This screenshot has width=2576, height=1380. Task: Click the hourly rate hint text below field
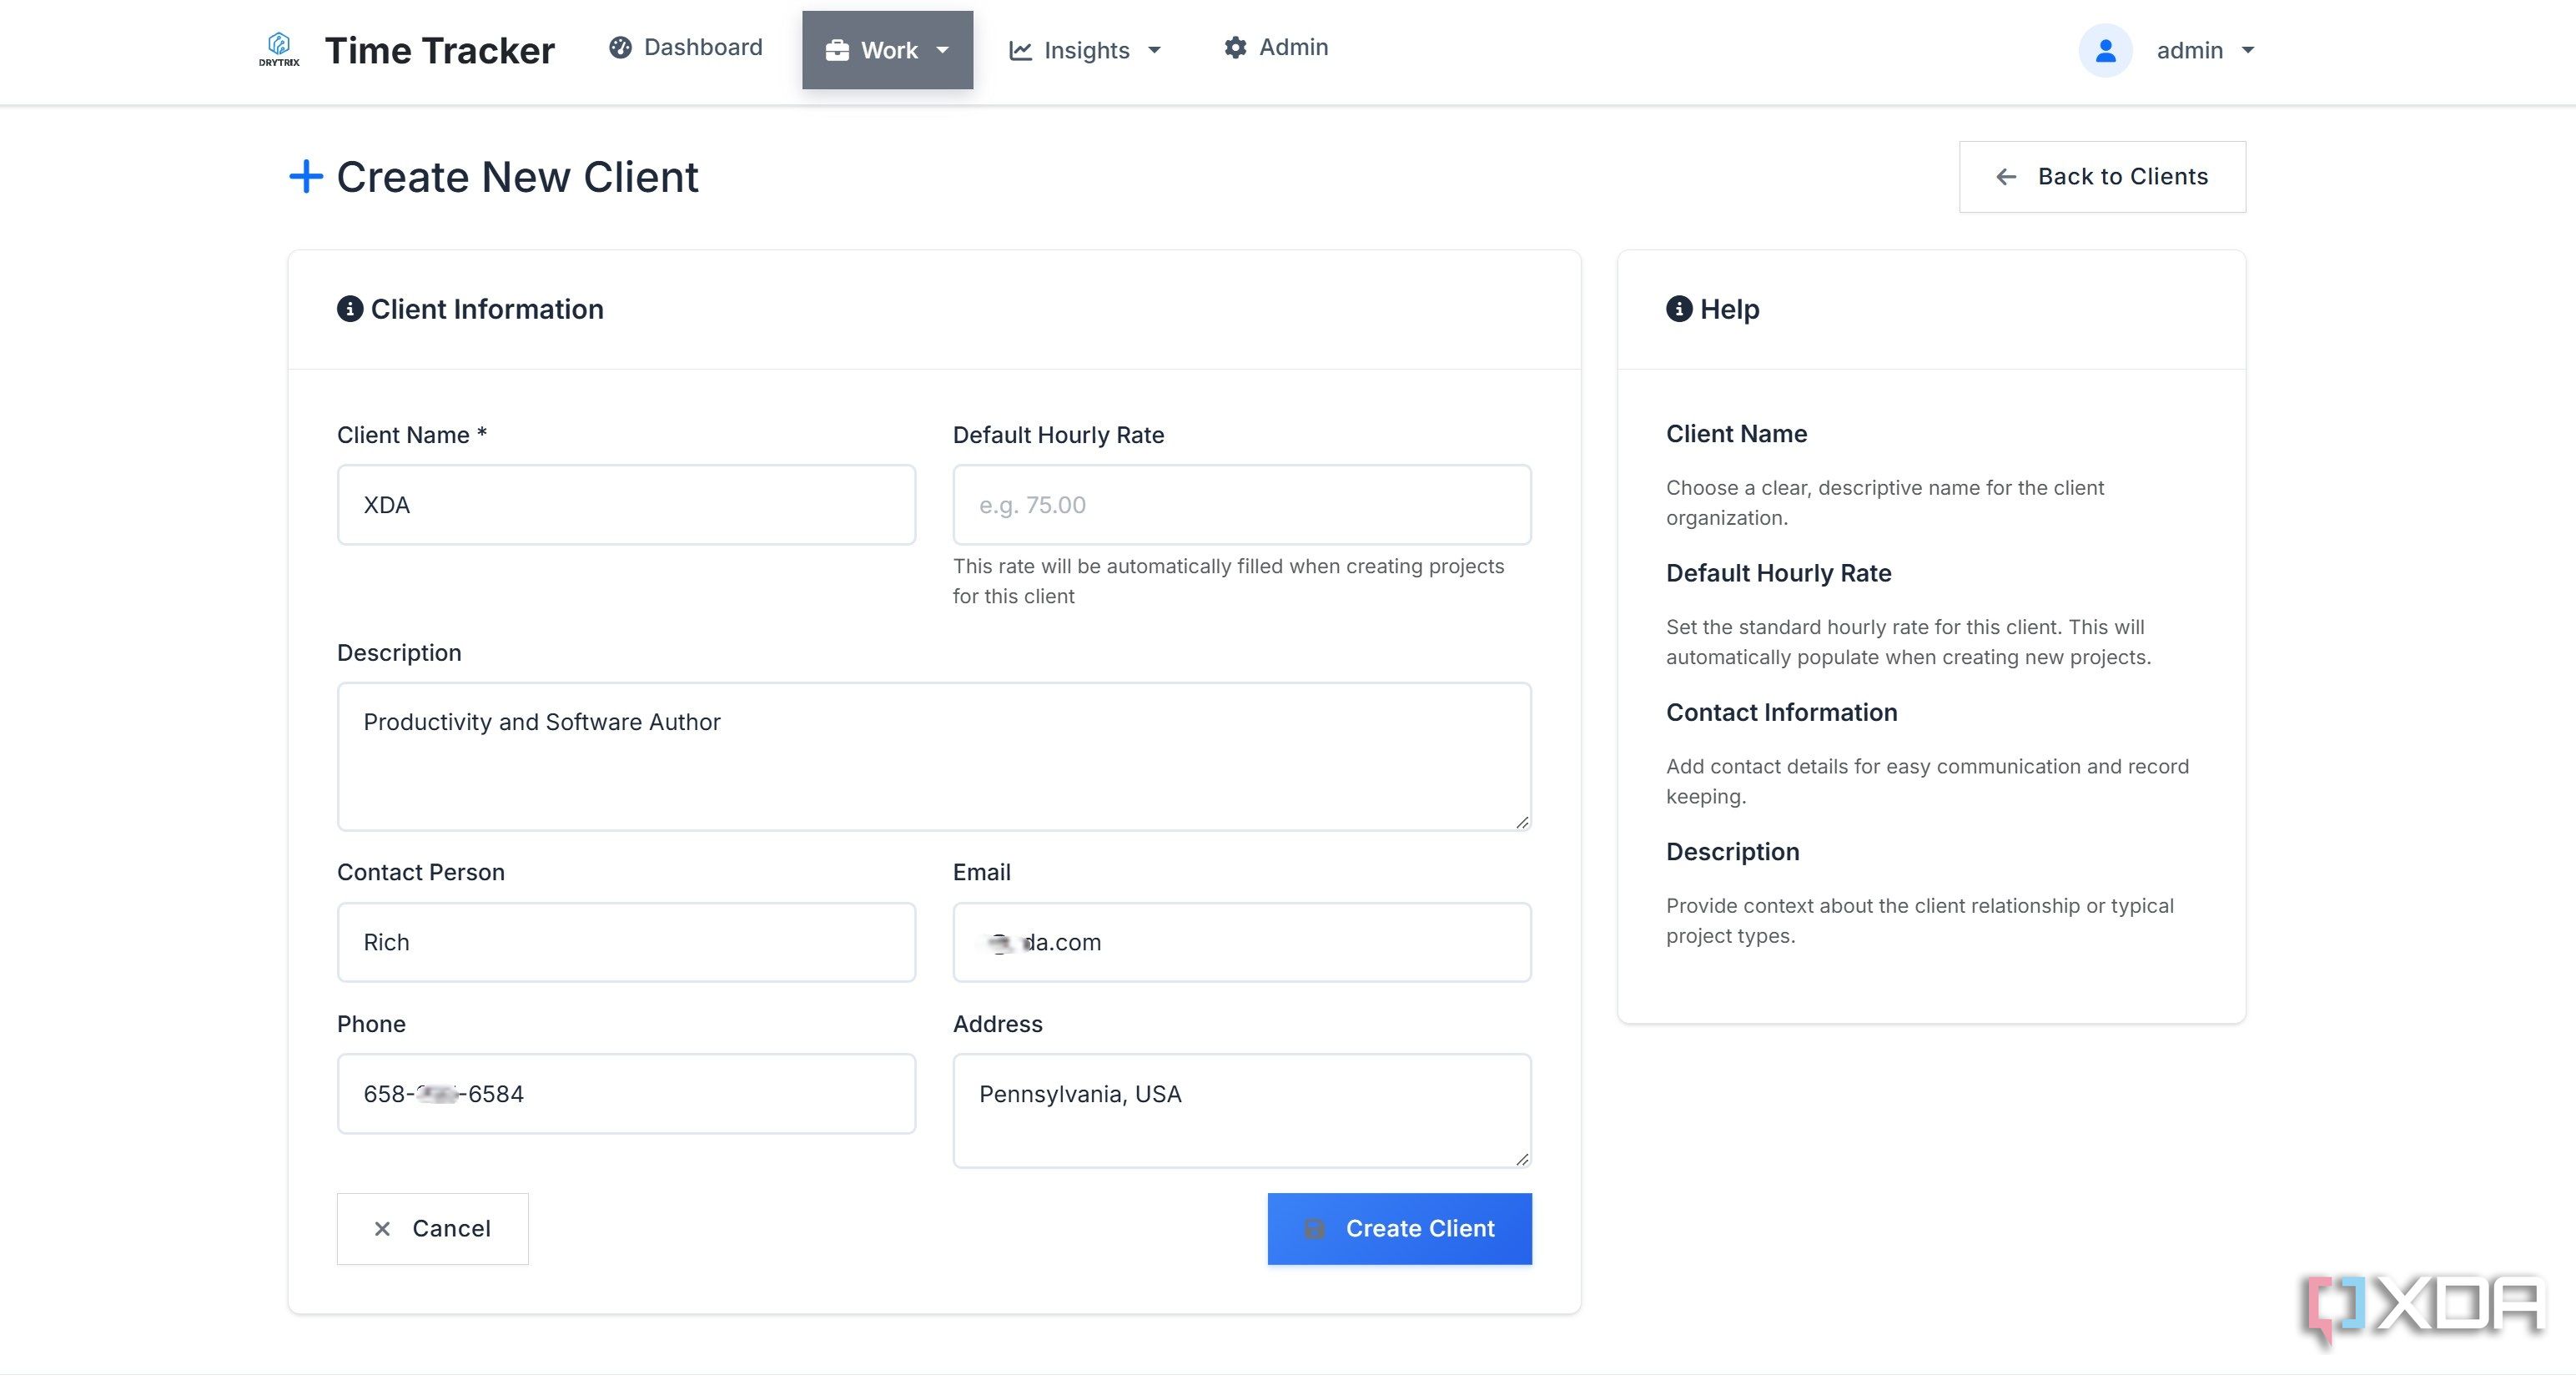coord(1228,581)
